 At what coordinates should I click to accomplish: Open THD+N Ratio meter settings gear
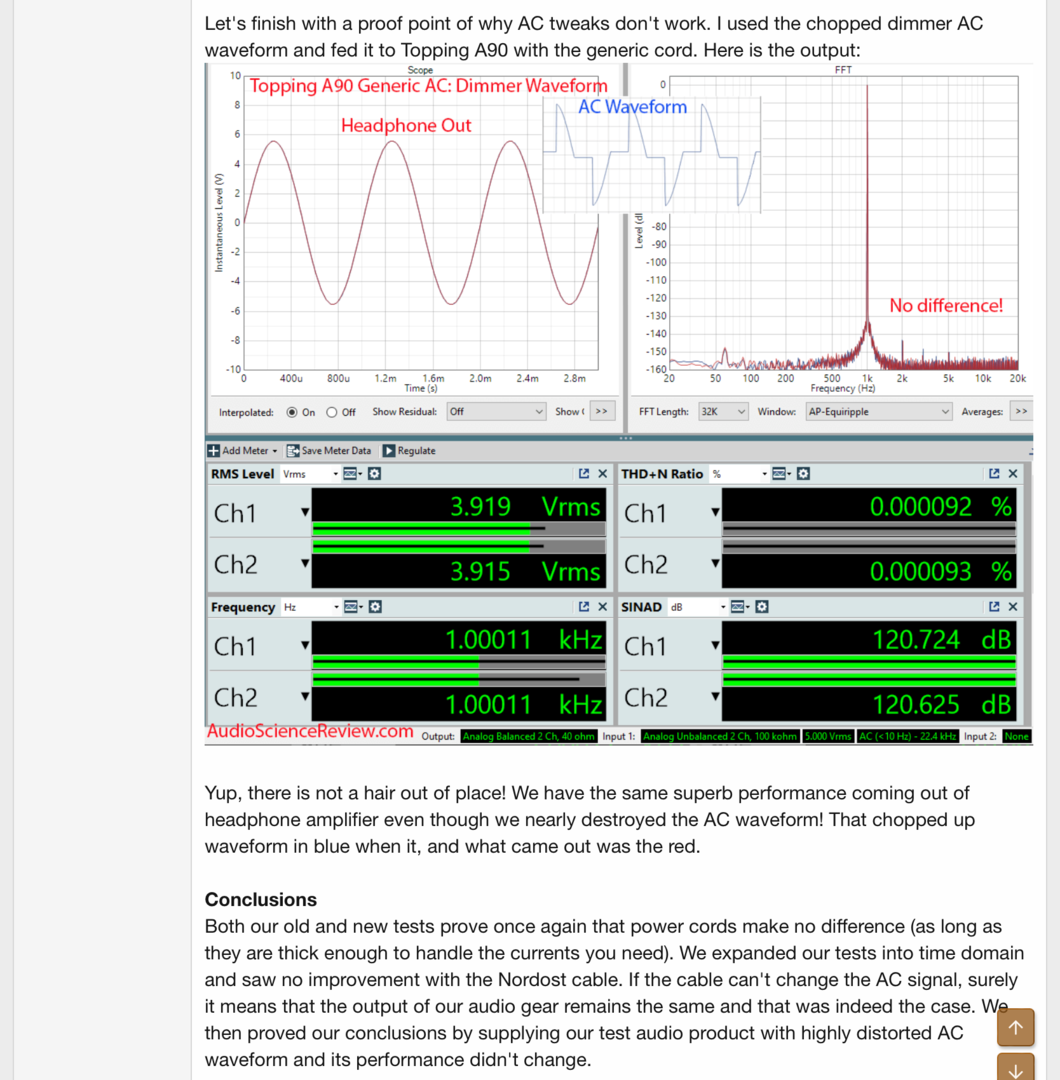[803, 474]
